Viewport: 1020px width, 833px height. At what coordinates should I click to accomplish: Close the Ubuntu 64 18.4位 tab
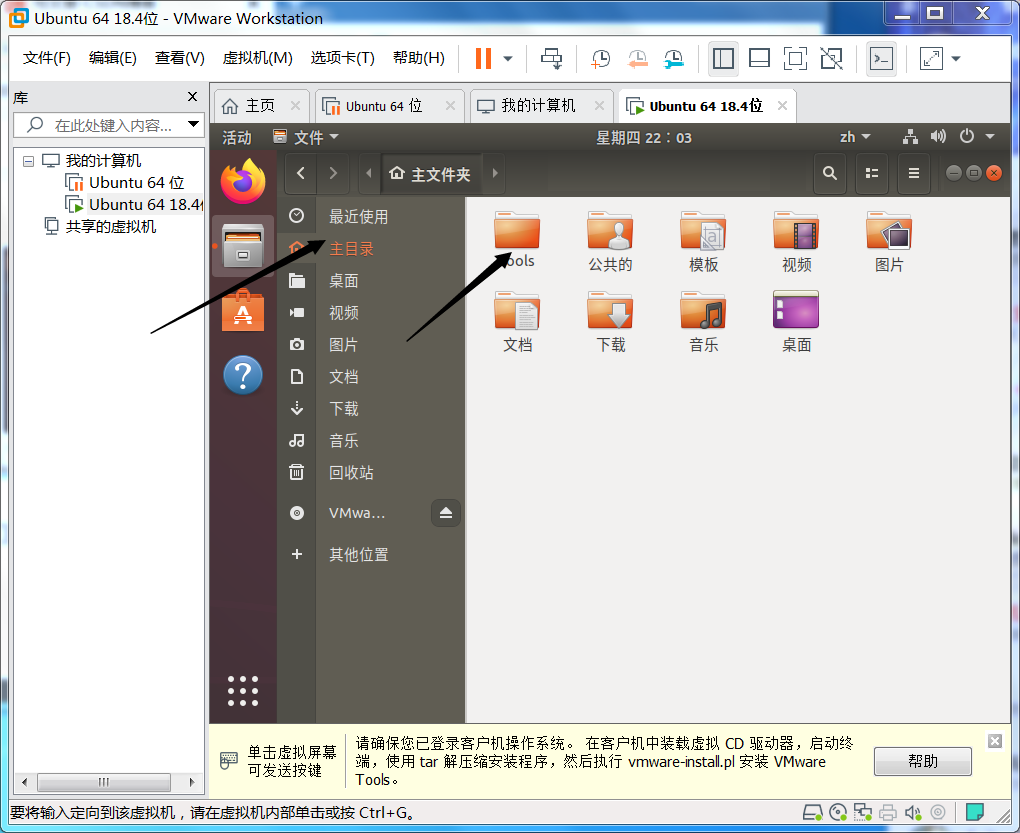click(x=783, y=105)
